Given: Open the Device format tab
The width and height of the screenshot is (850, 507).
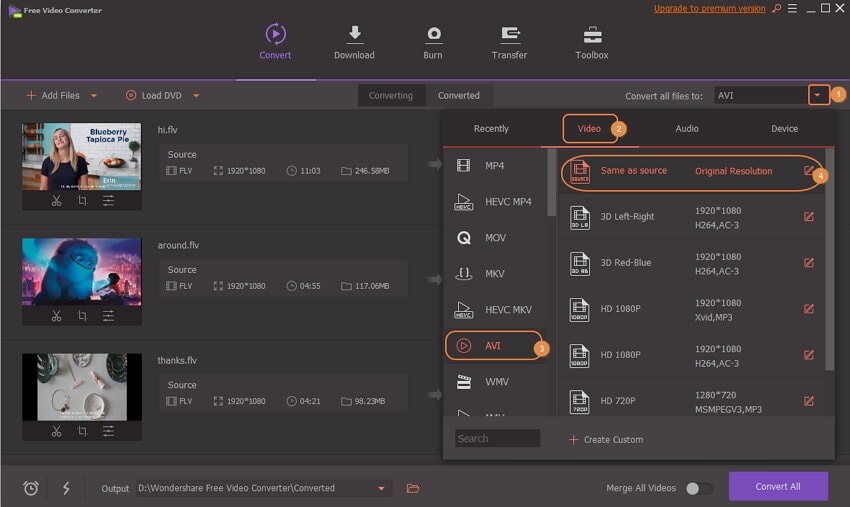Looking at the screenshot, I should tap(784, 129).
